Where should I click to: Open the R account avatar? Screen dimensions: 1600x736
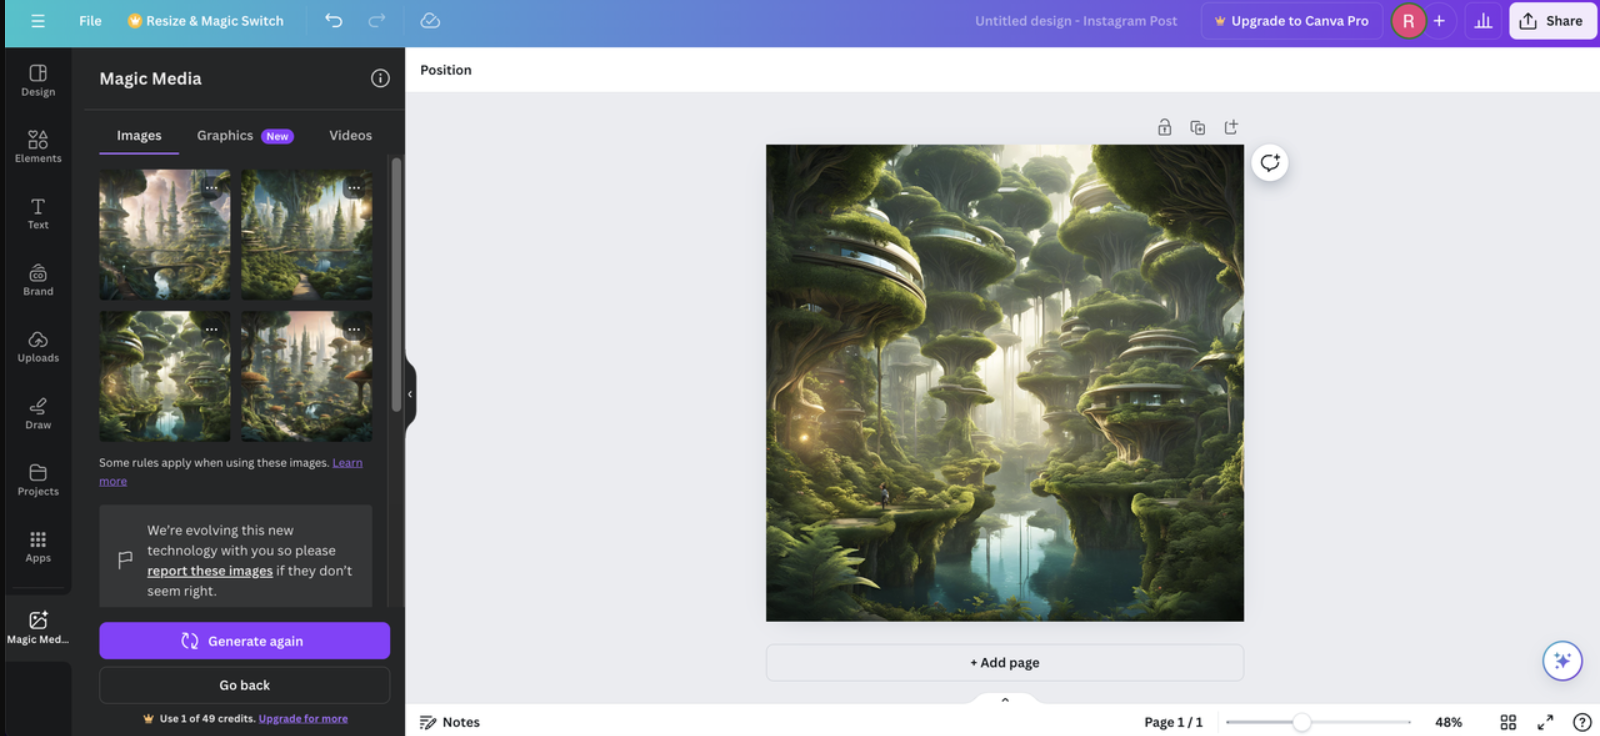coord(1408,21)
